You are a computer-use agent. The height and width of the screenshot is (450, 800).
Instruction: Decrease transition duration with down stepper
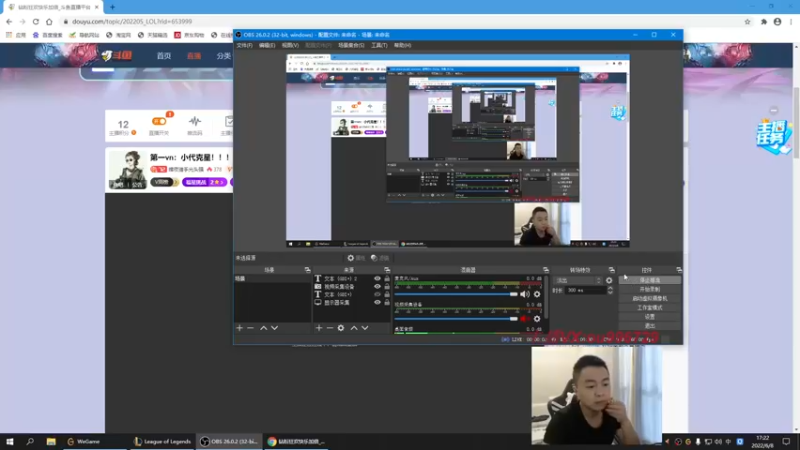point(610,292)
